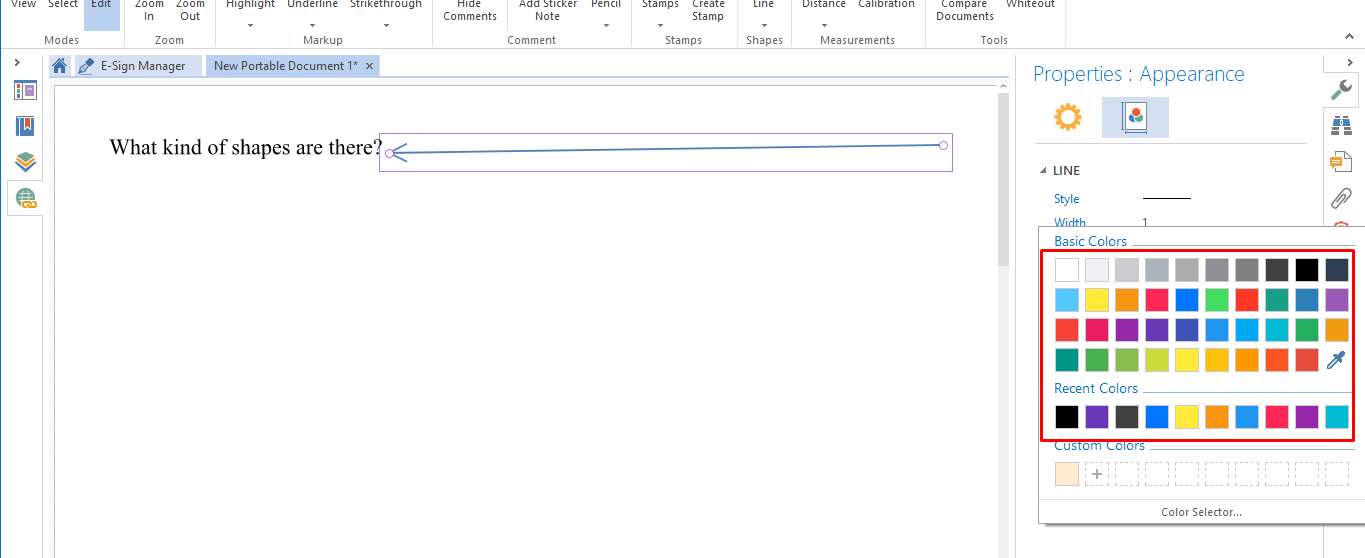The image size is (1365, 558).
Task: Select the black swatch in Basic Colors
Action: point(1307,270)
